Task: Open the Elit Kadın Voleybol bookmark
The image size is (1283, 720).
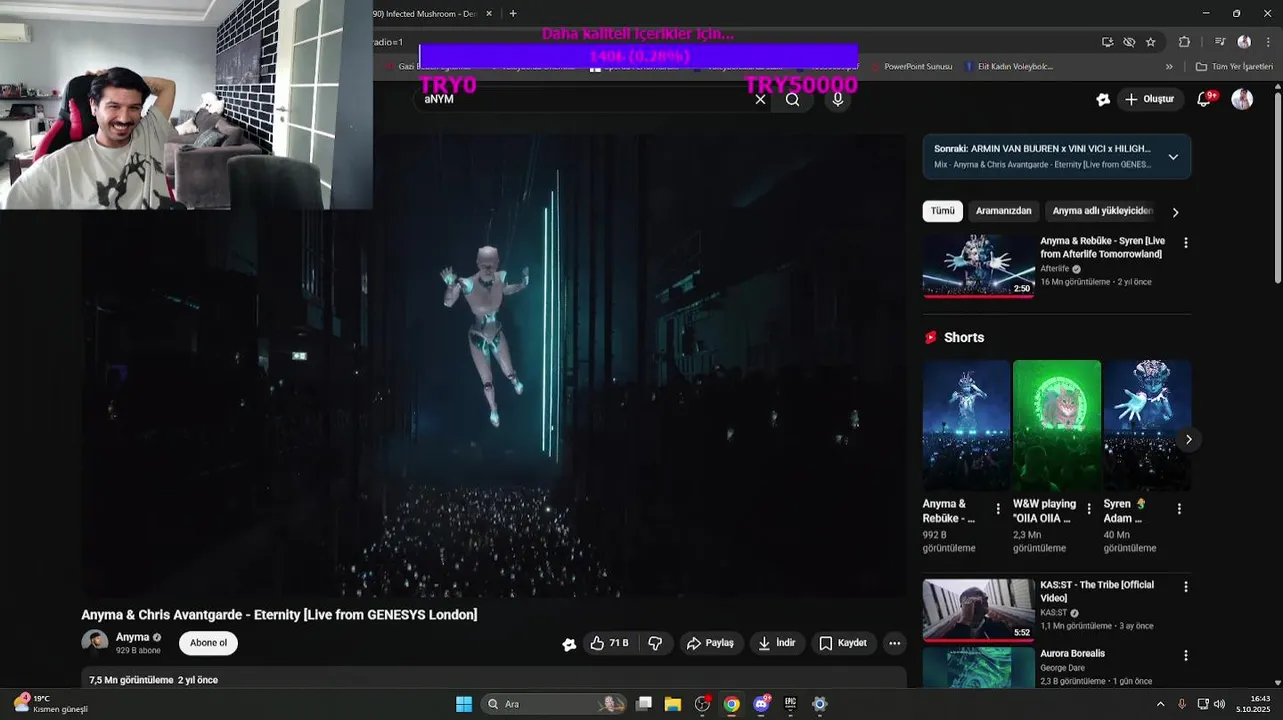Action: (1008, 67)
